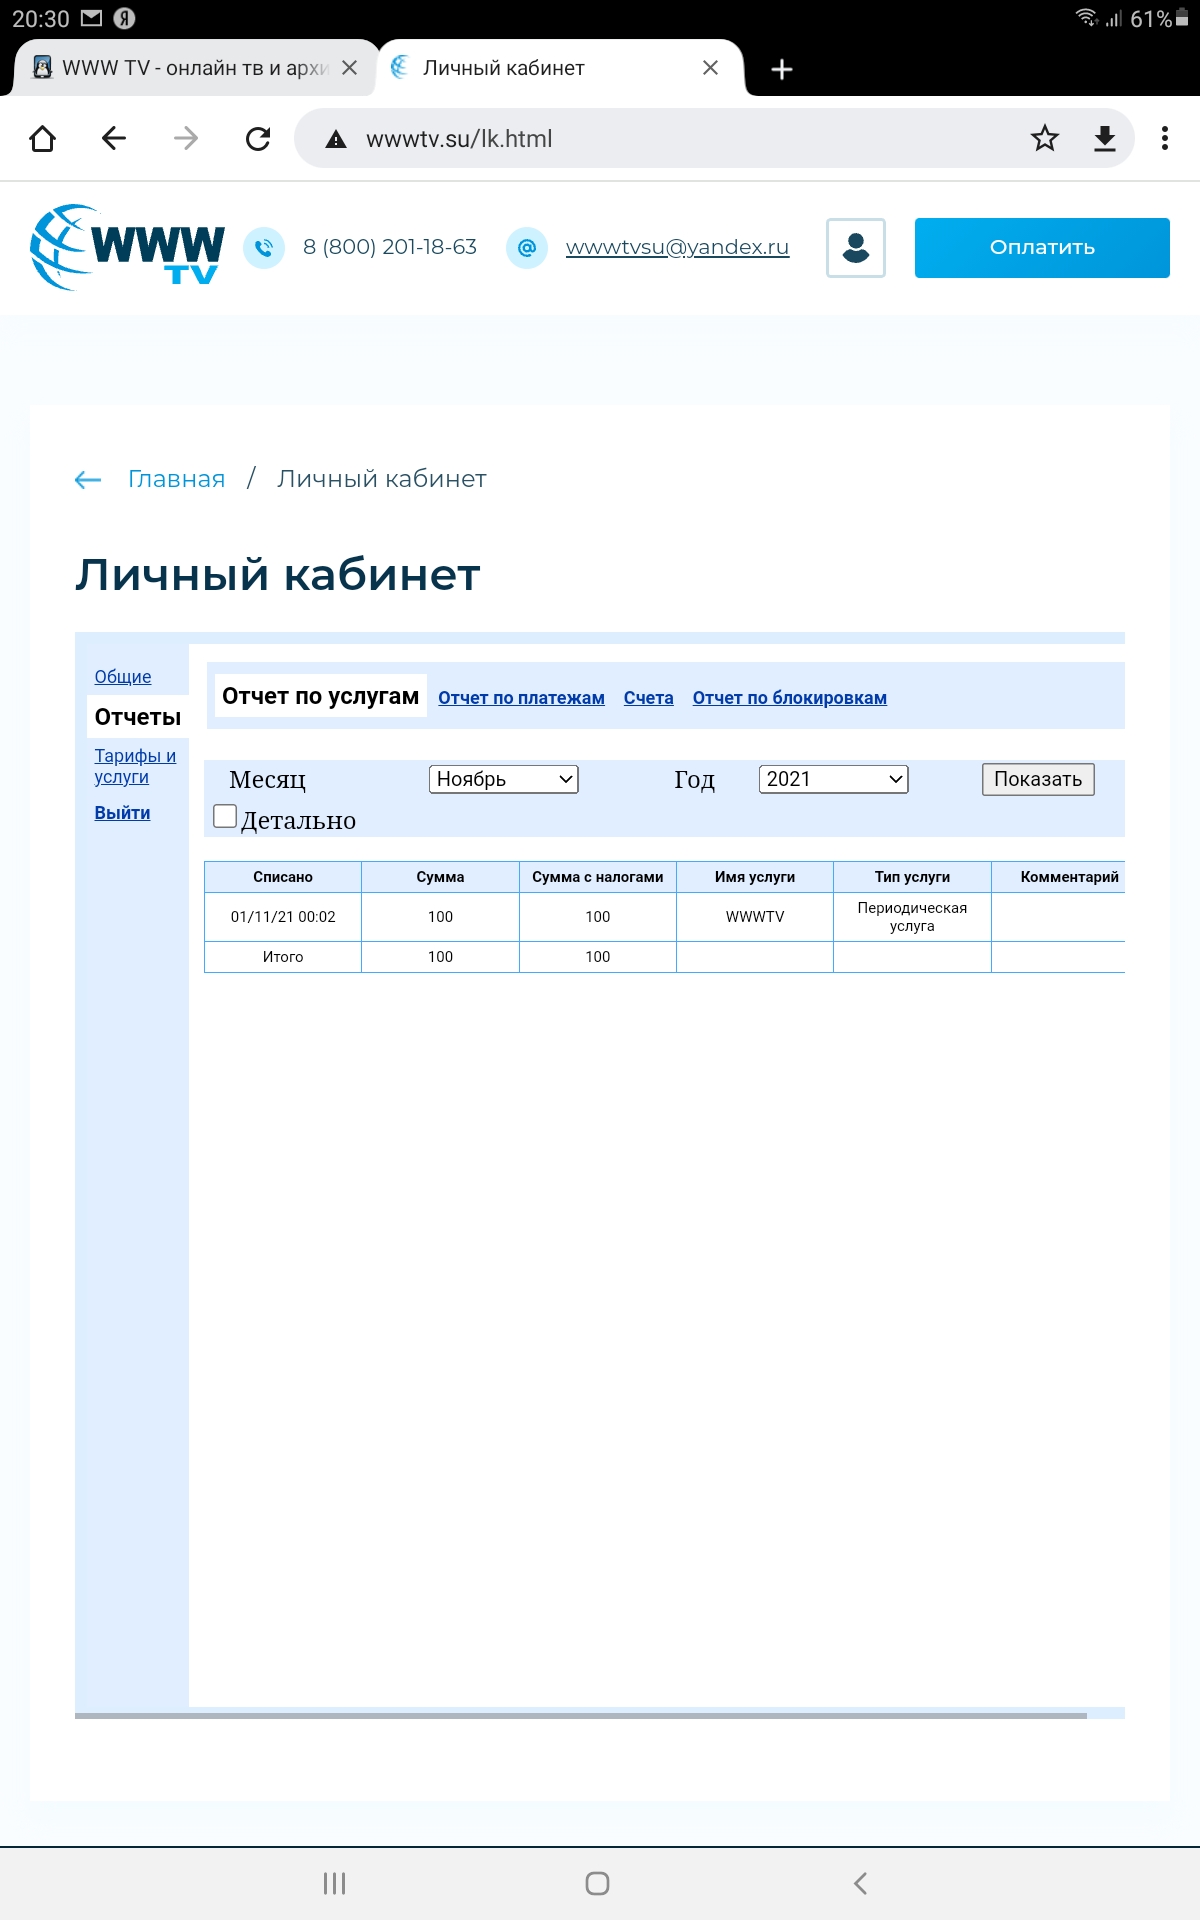Click Выйти to log out

(x=122, y=813)
